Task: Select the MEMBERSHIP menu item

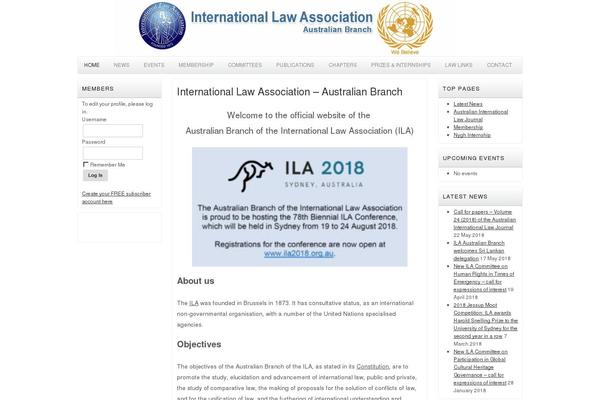Action: click(x=196, y=65)
